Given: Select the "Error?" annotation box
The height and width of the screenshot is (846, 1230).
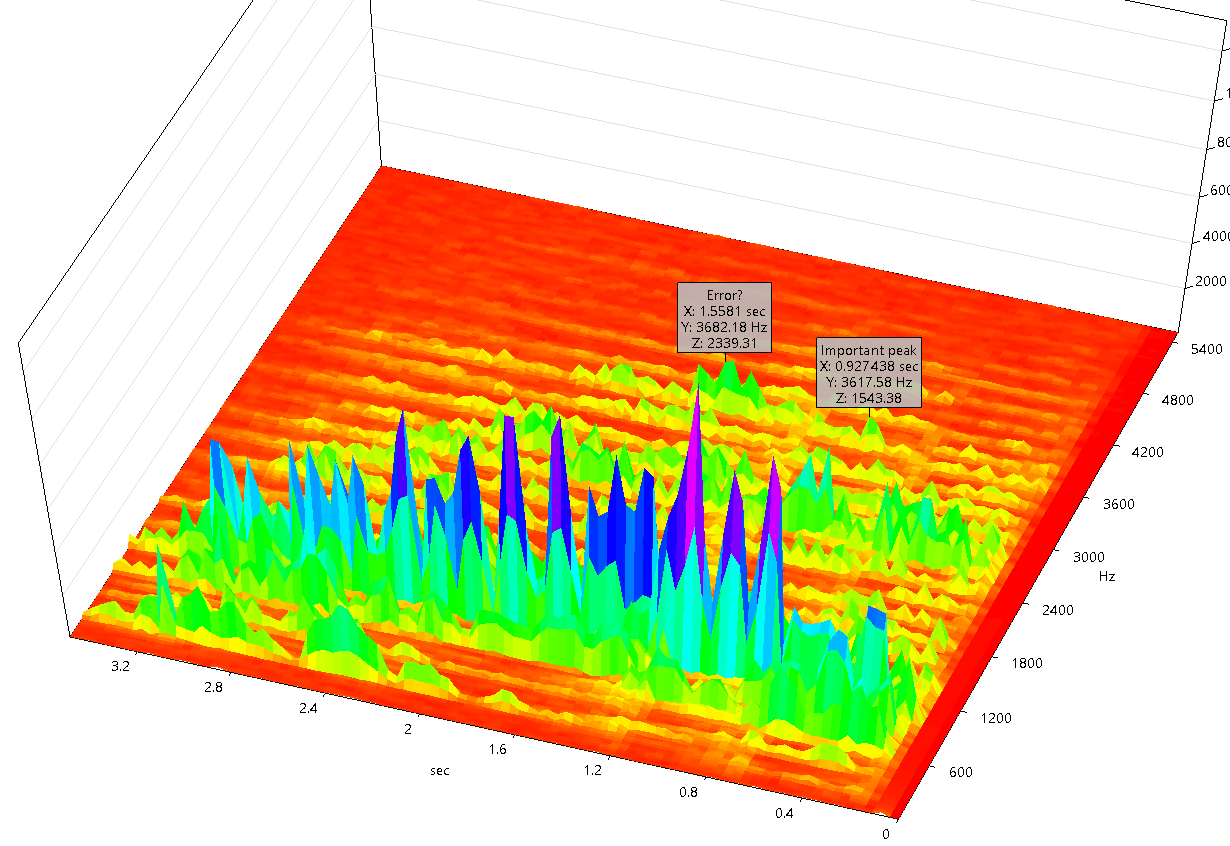Looking at the screenshot, I should click(725, 318).
